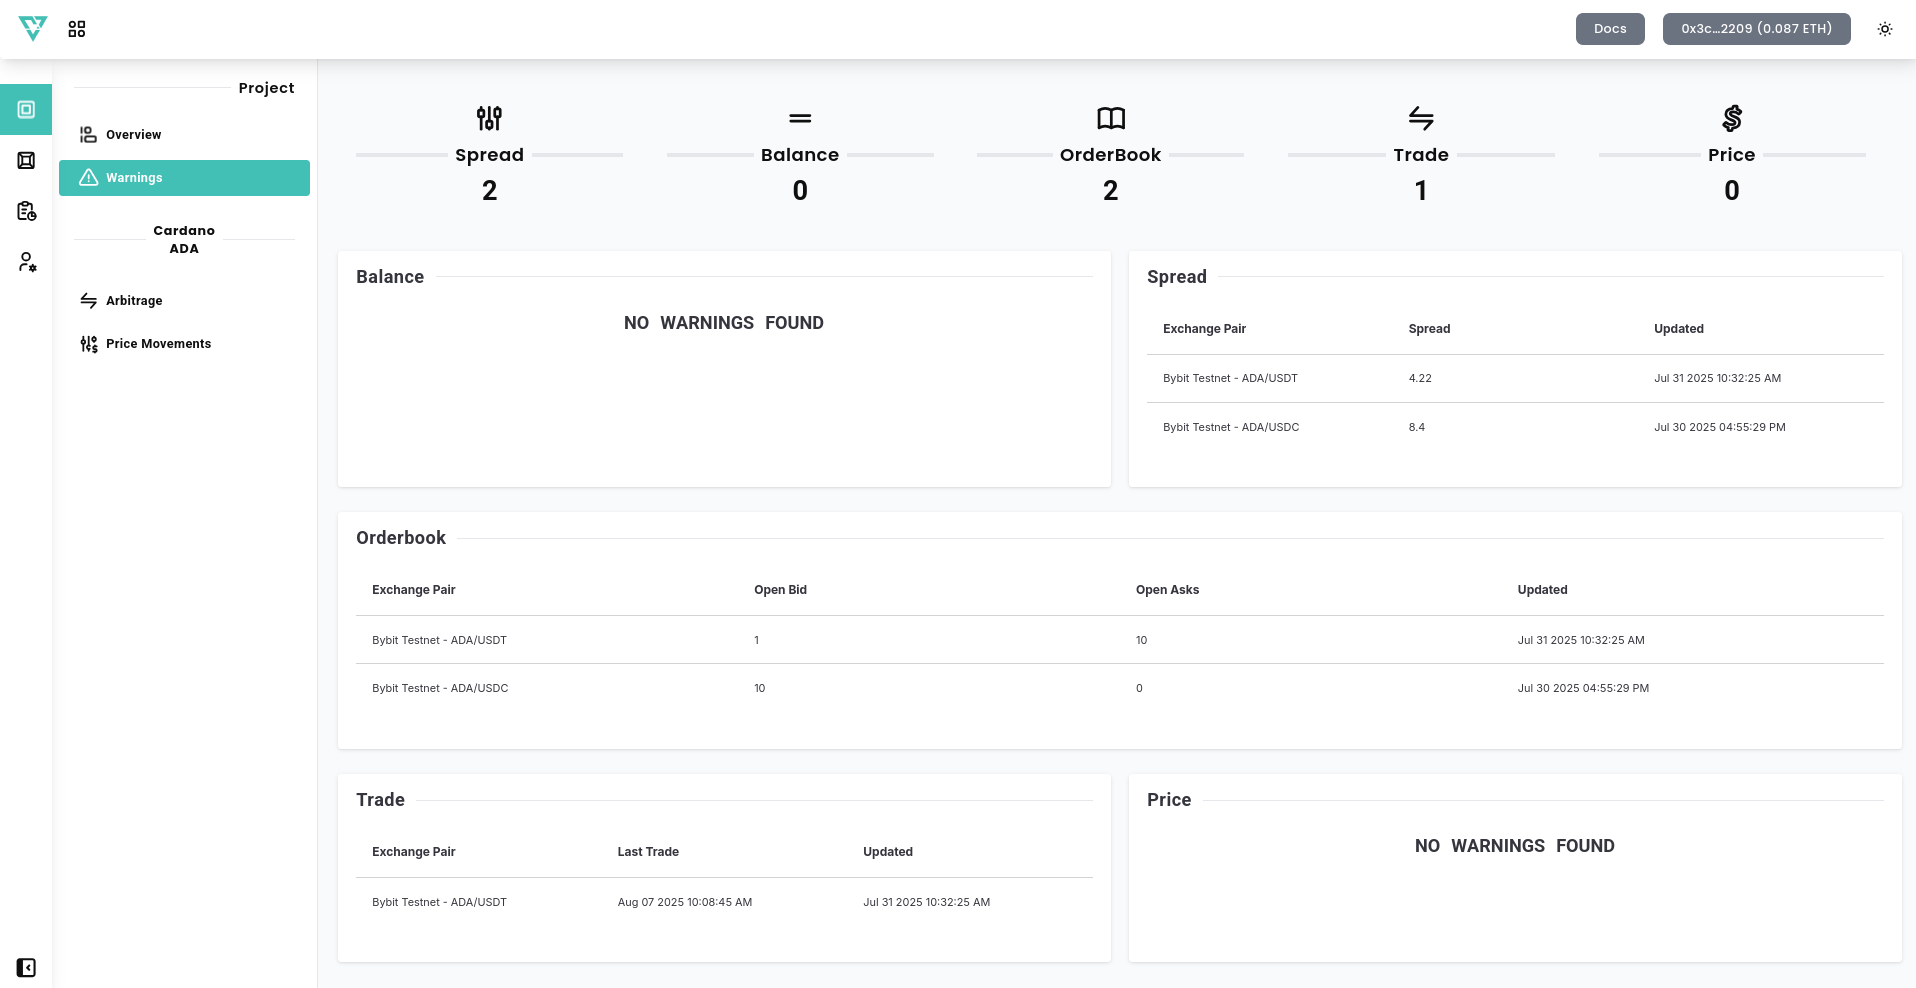Click the app logo in the top-left corner
This screenshot has width=1916, height=988.
click(x=33, y=29)
